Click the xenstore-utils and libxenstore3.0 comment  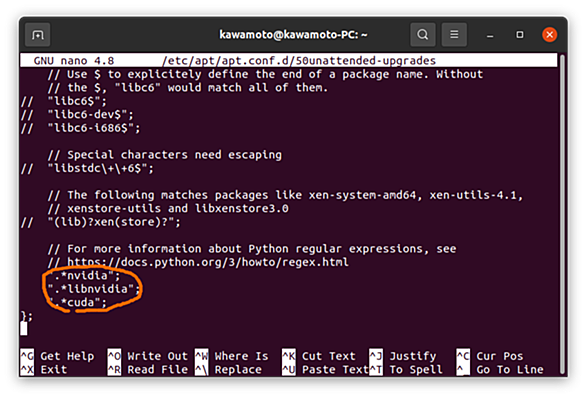coord(168,209)
